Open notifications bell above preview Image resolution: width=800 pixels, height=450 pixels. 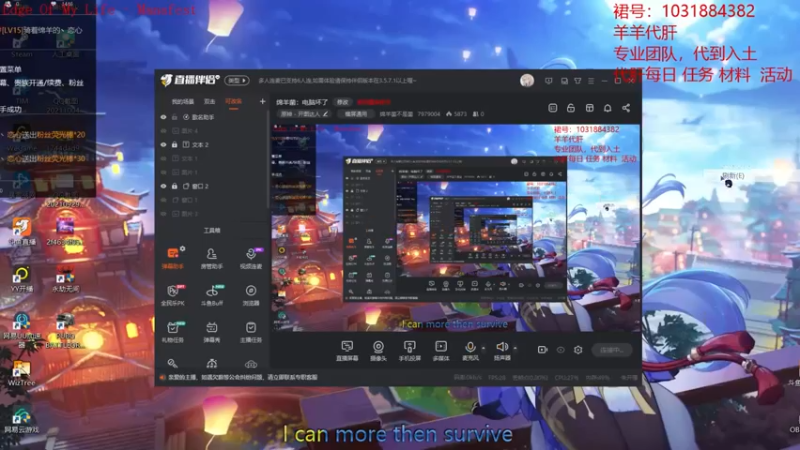click(x=608, y=108)
